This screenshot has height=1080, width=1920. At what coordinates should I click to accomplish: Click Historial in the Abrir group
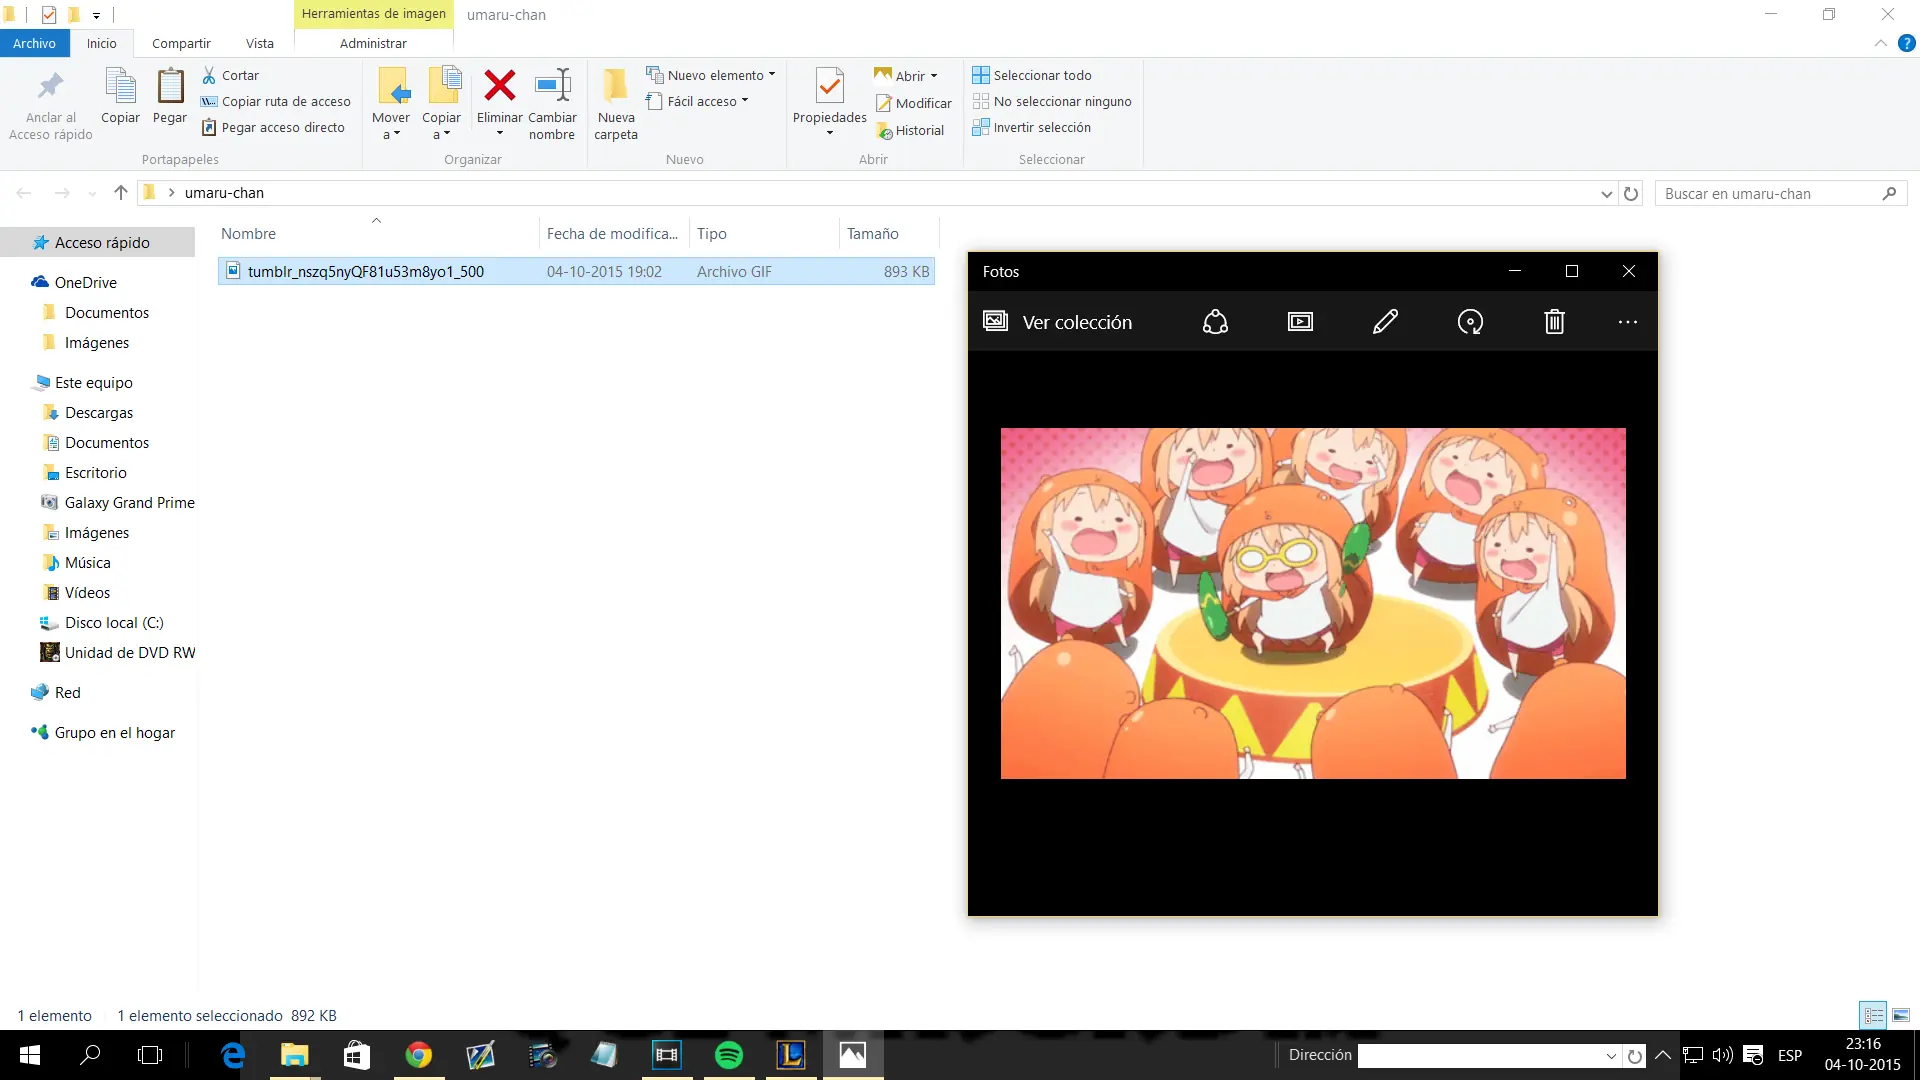(910, 130)
